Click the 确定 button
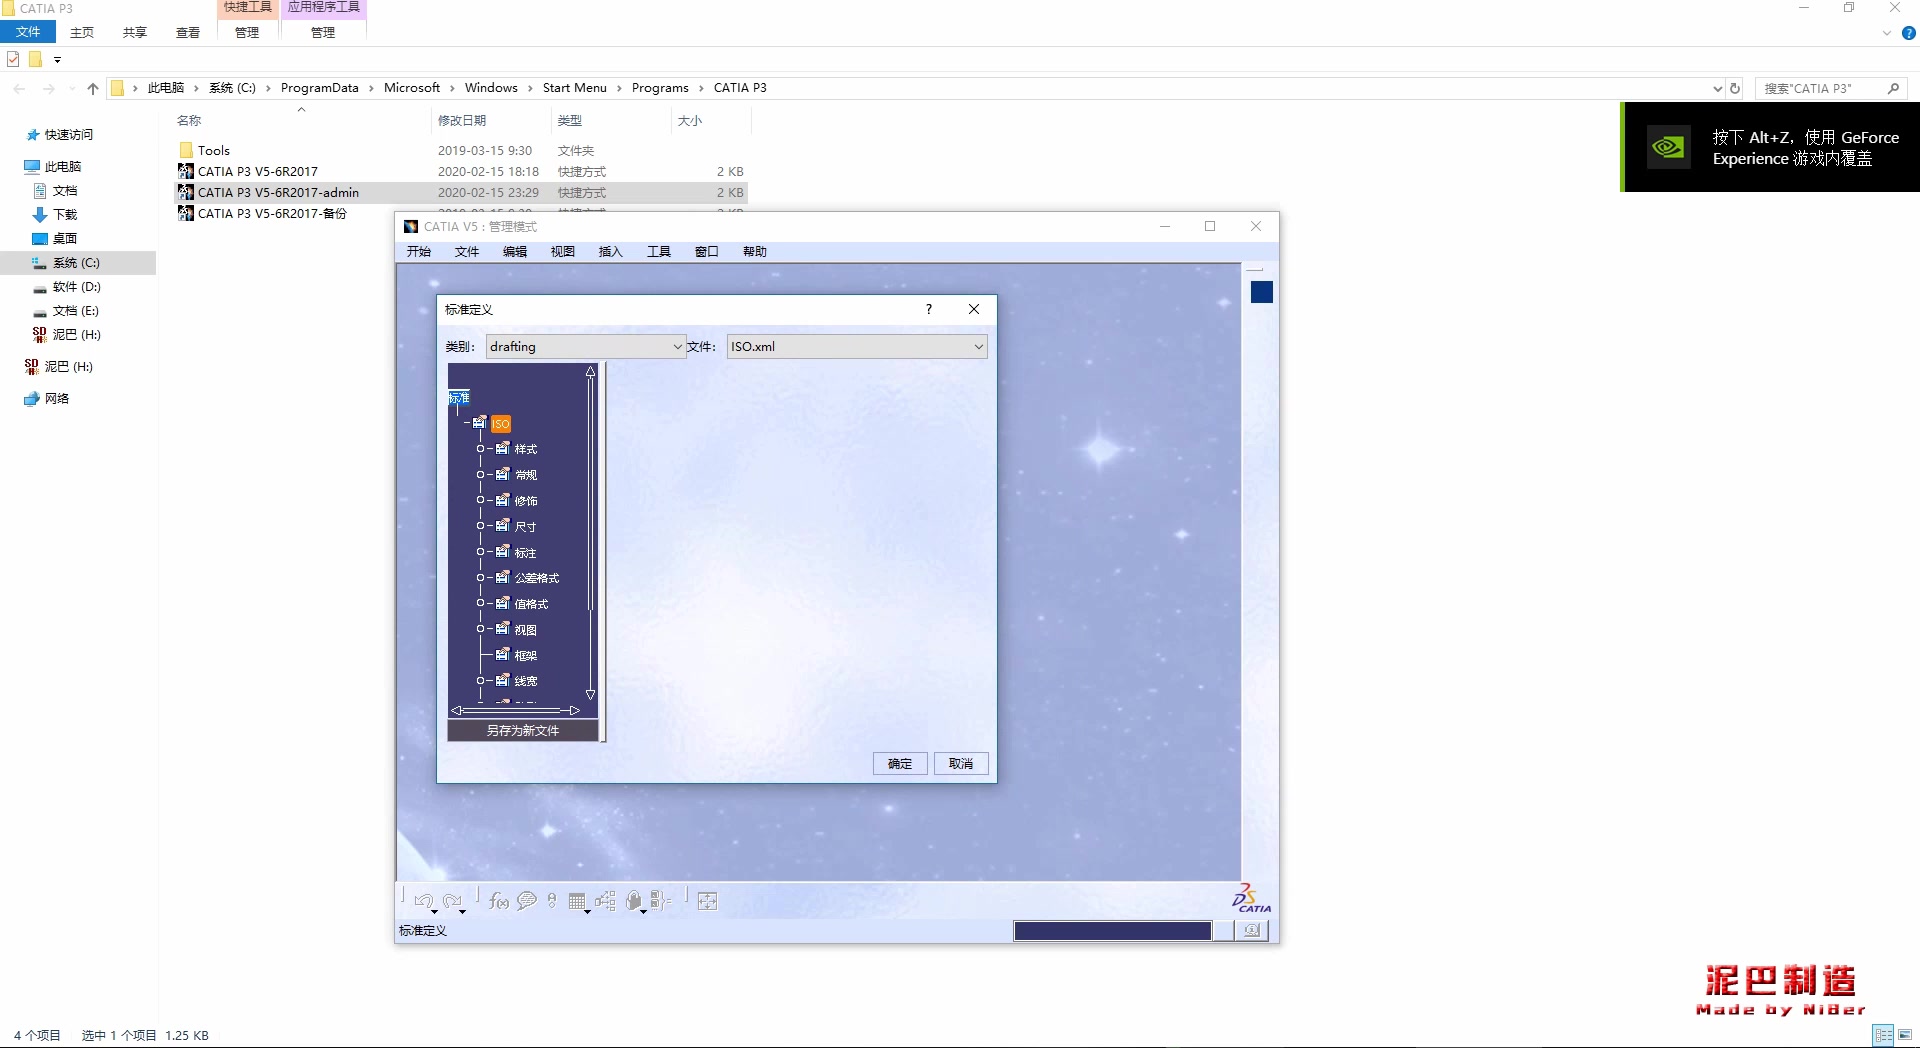The height and width of the screenshot is (1048, 1920). 900,764
